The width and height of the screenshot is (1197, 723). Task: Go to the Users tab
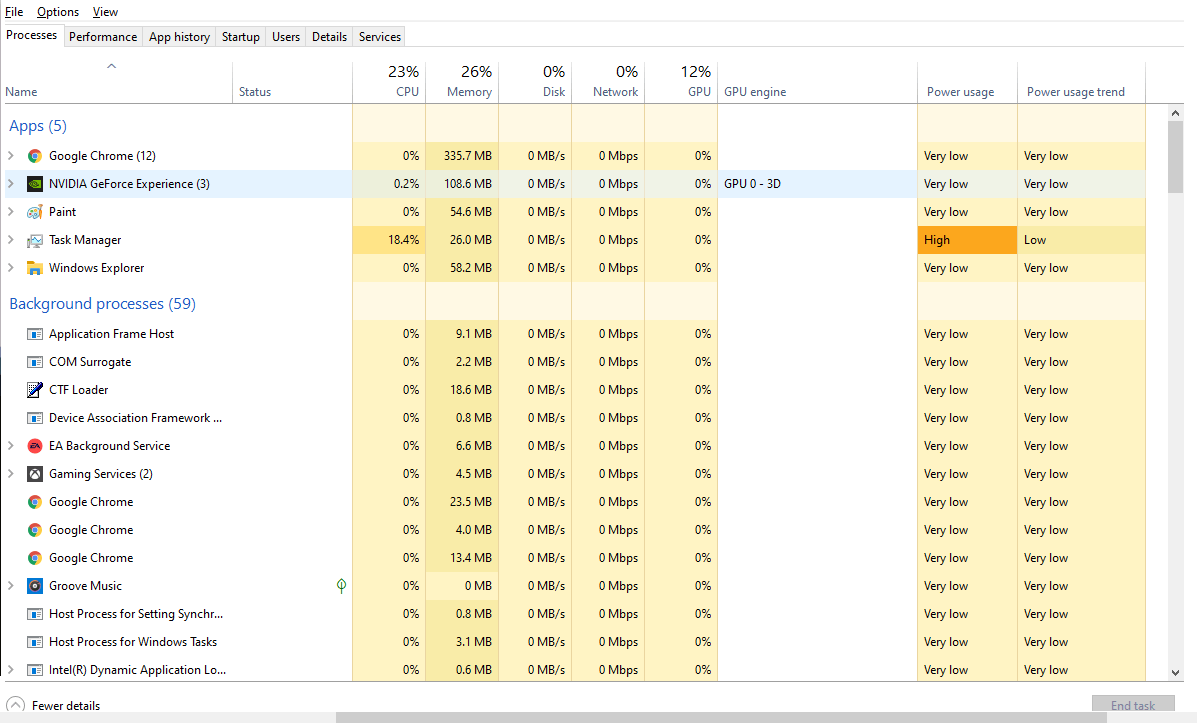(286, 37)
